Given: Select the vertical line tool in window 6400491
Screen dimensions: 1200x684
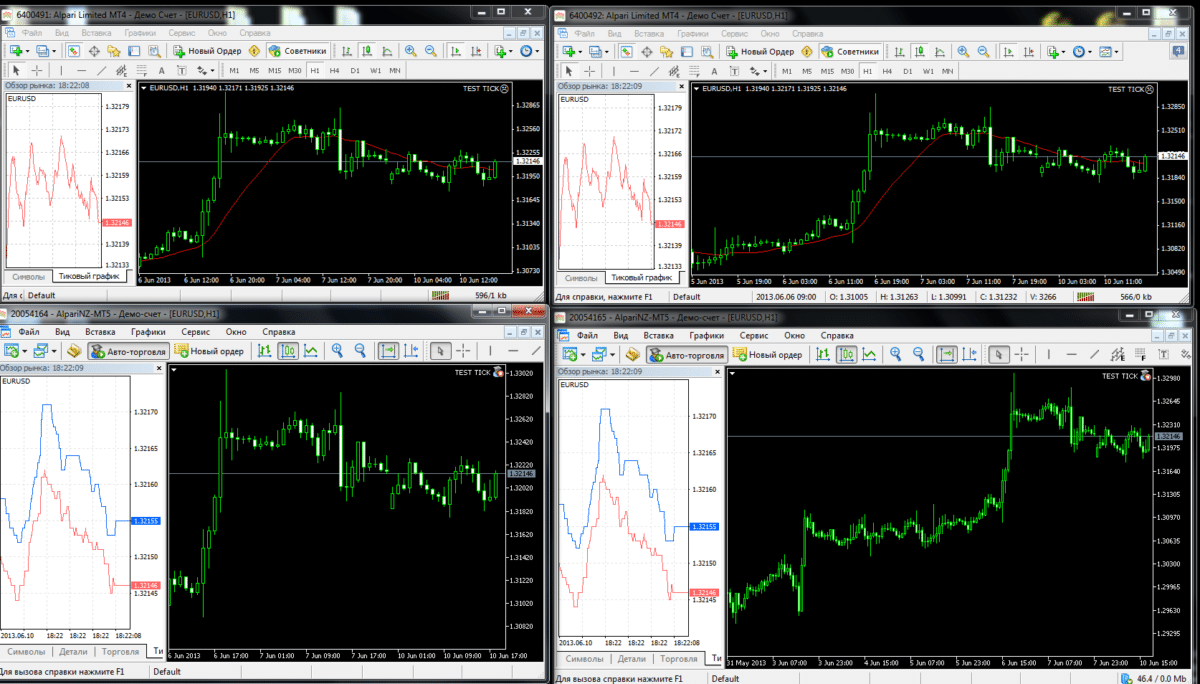Looking at the screenshot, I should tap(61, 70).
